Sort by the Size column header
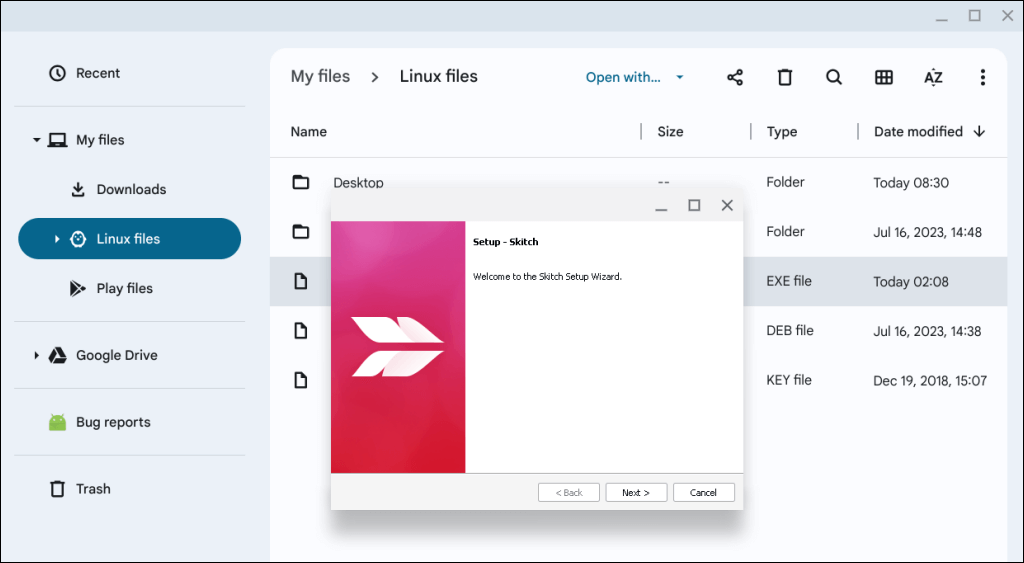Screen dimensions: 1024x563 point(670,132)
